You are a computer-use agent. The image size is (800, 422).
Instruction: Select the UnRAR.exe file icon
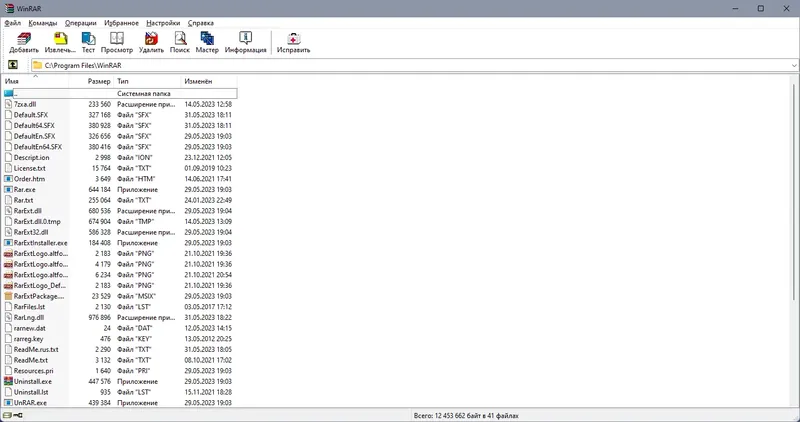[x=8, y=403]
